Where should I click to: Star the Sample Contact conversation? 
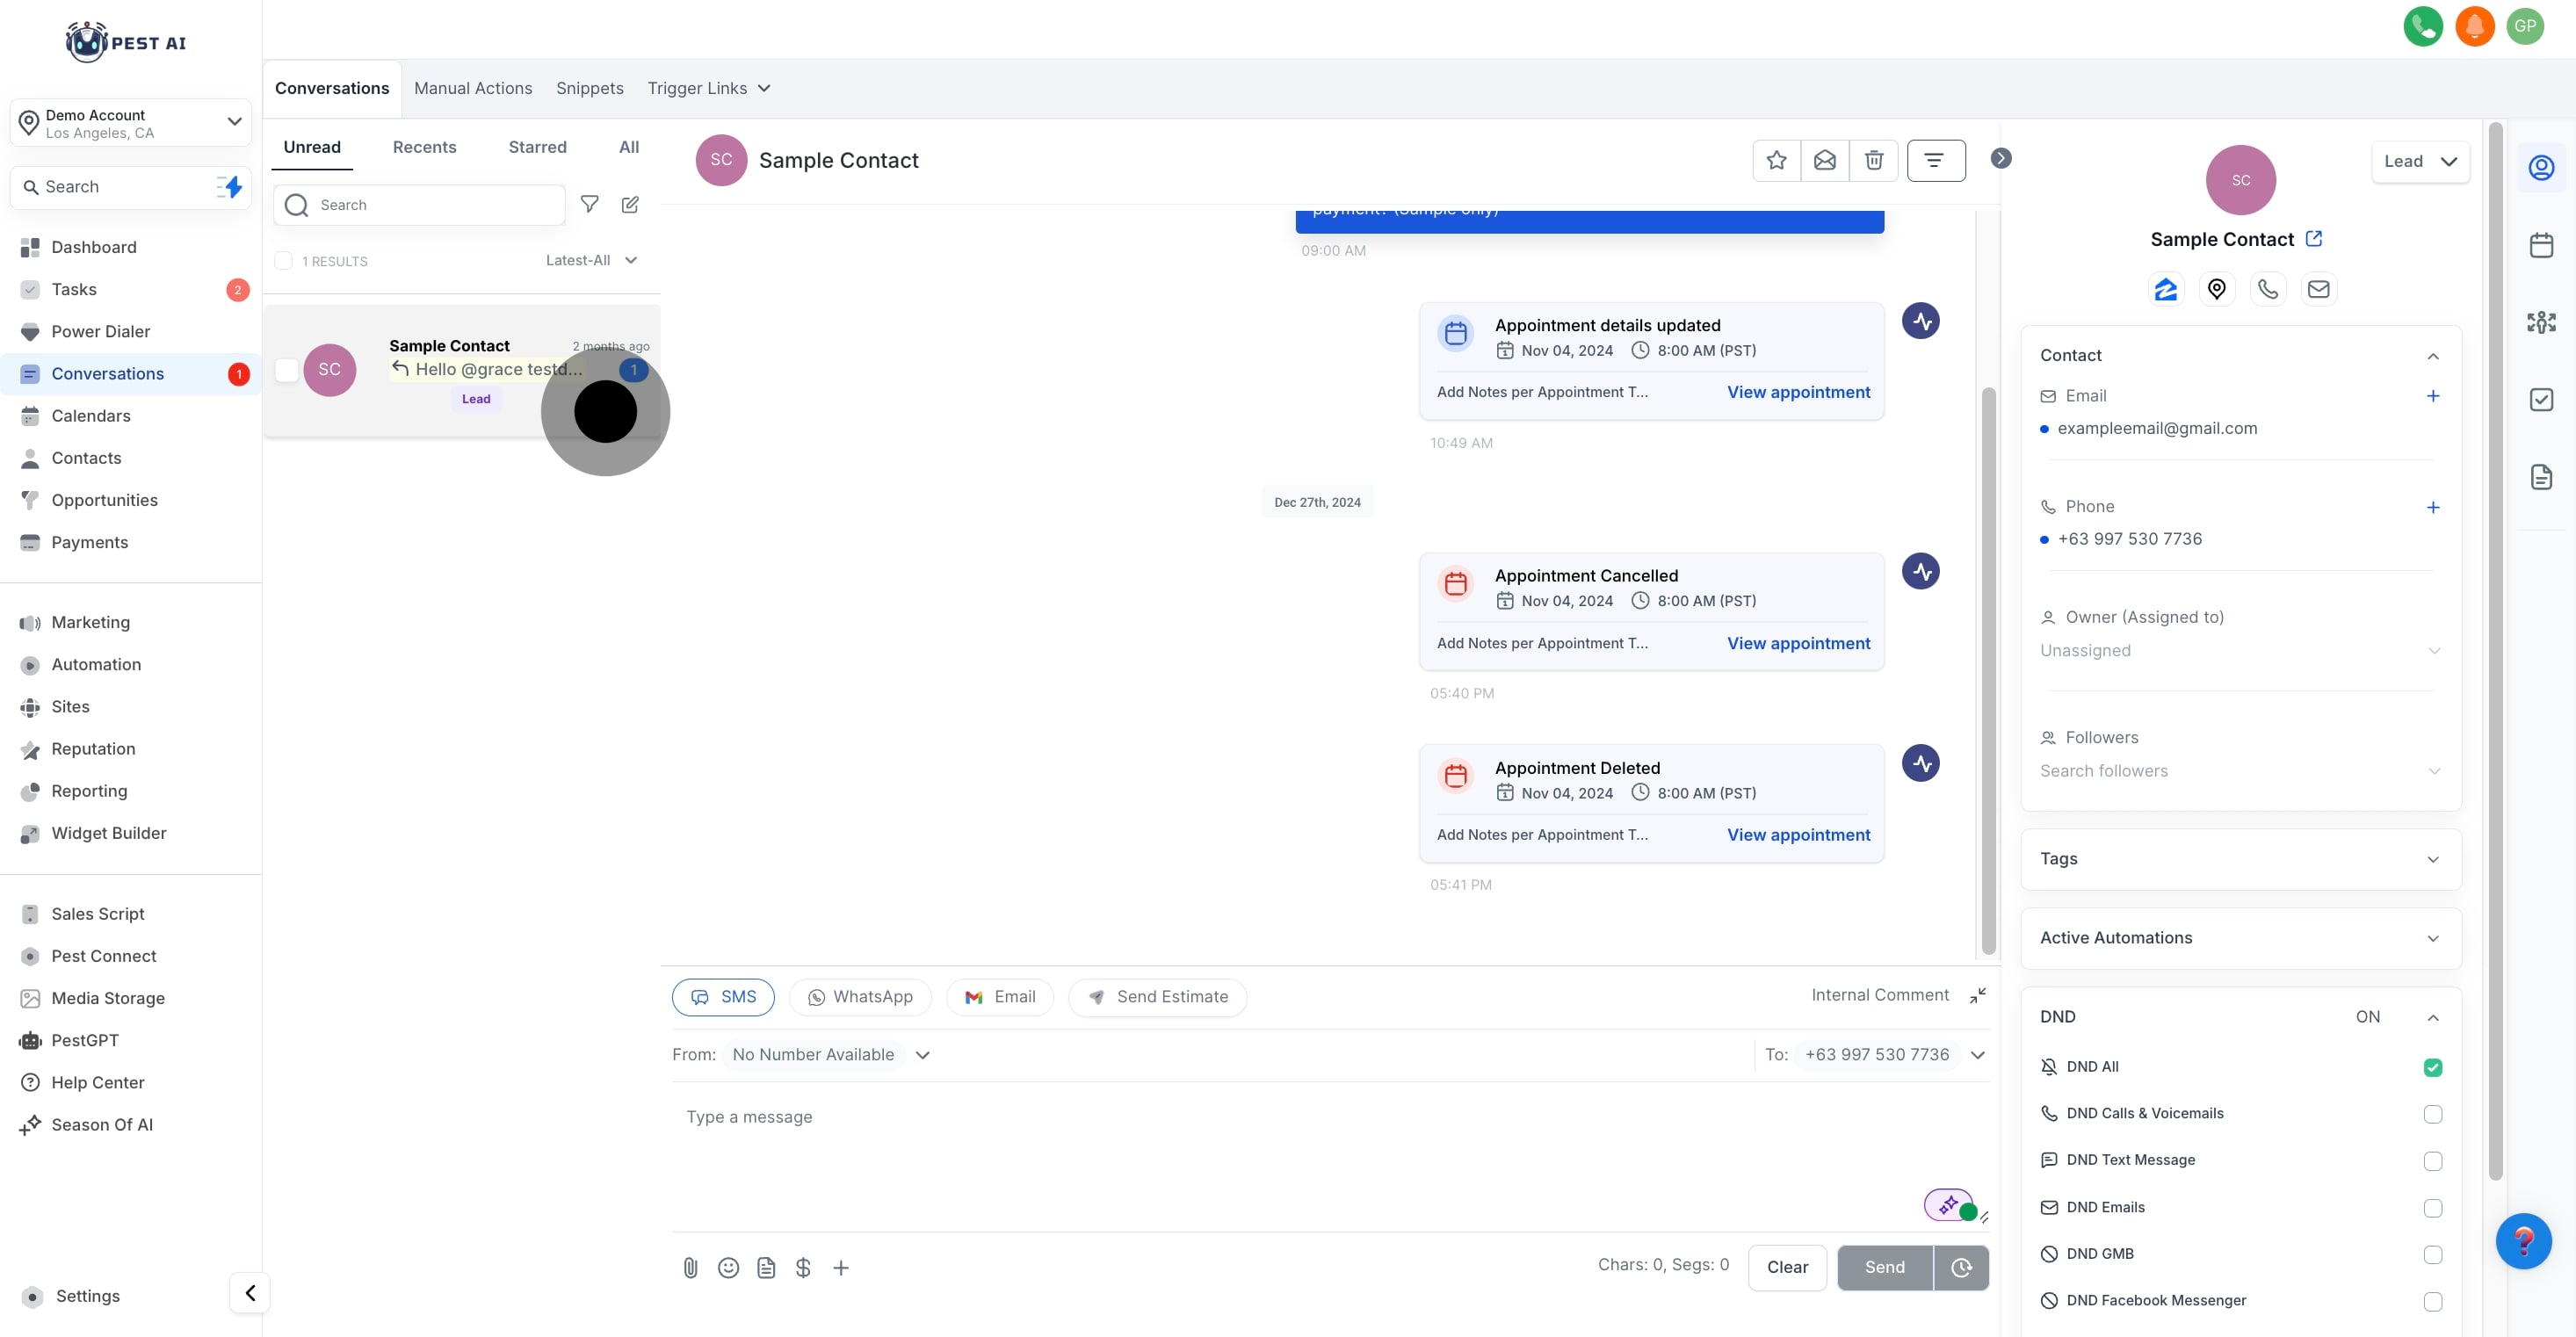click(1776, 160)
